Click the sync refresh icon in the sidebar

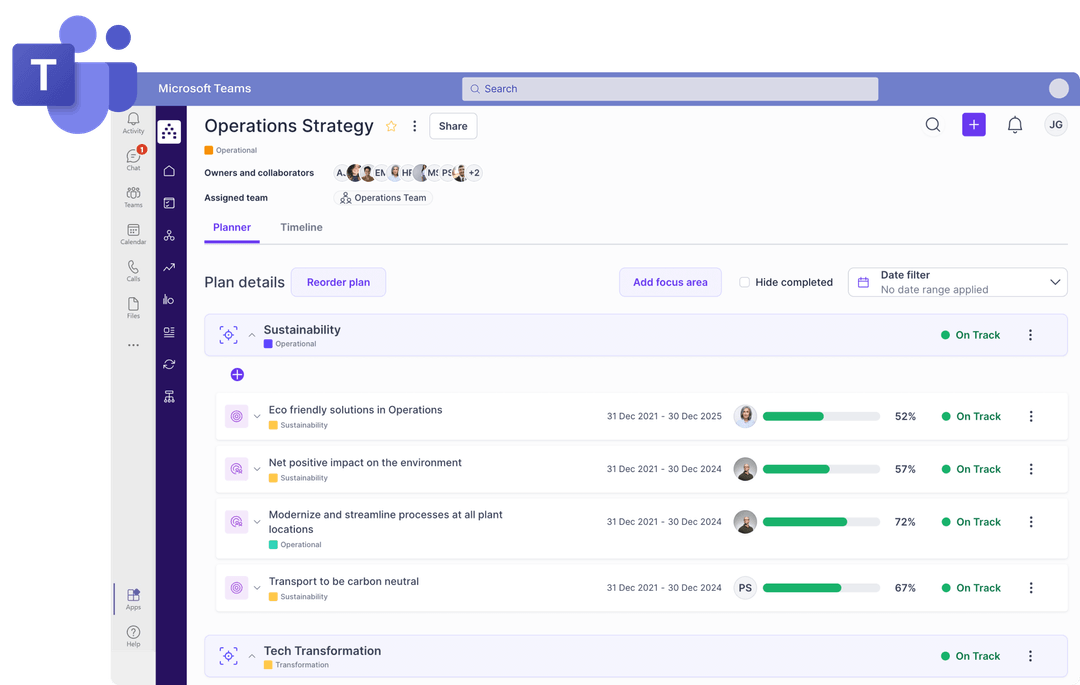169,364
